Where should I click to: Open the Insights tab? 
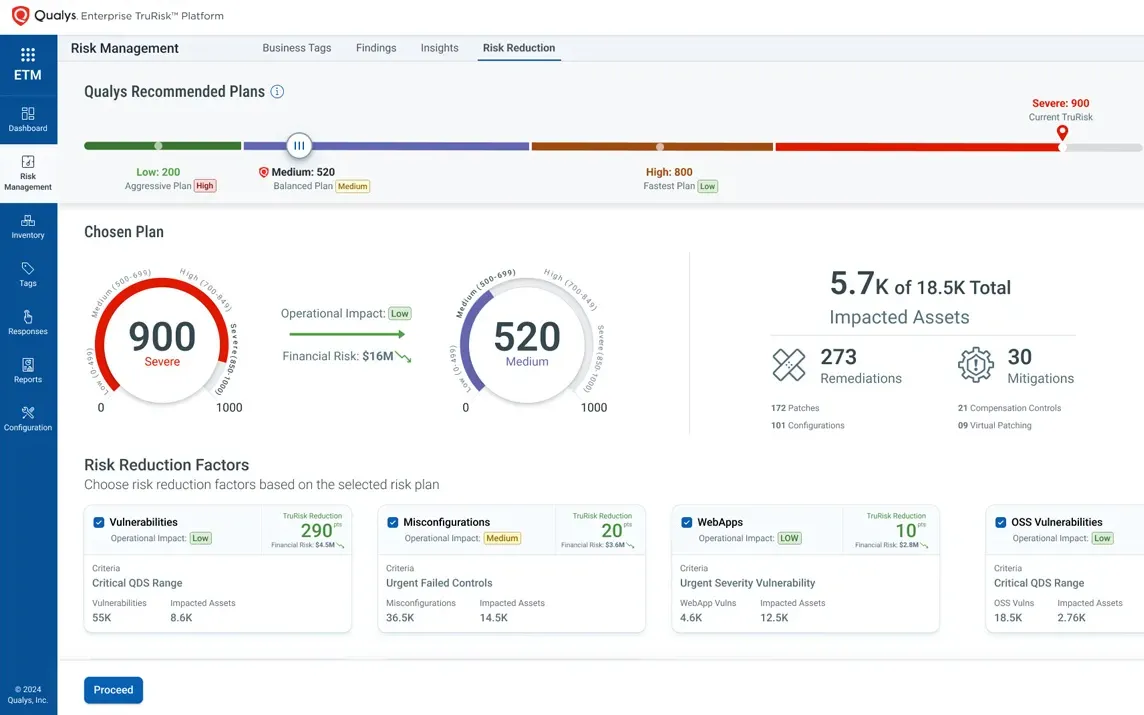pos(439,47)
